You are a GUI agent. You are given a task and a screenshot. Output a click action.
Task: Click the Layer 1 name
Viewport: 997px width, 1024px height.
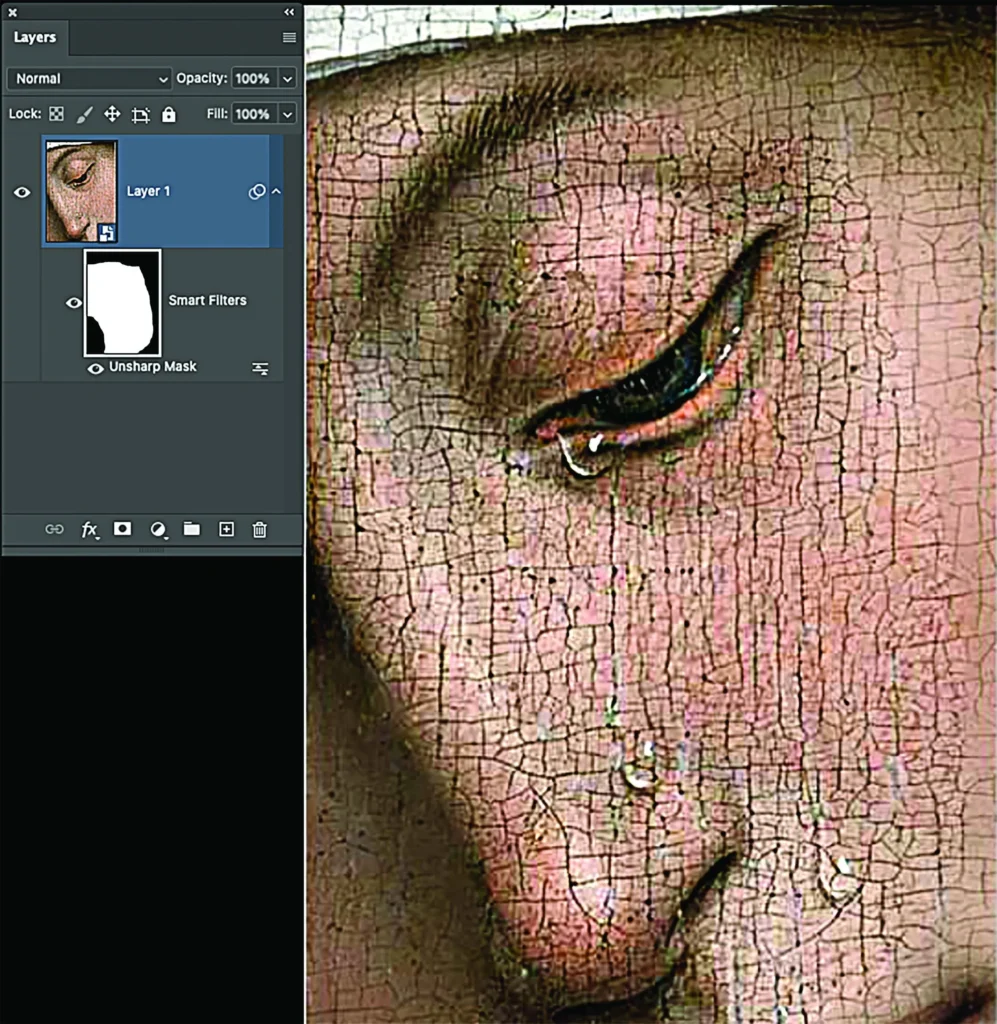(x=148, y=191)
